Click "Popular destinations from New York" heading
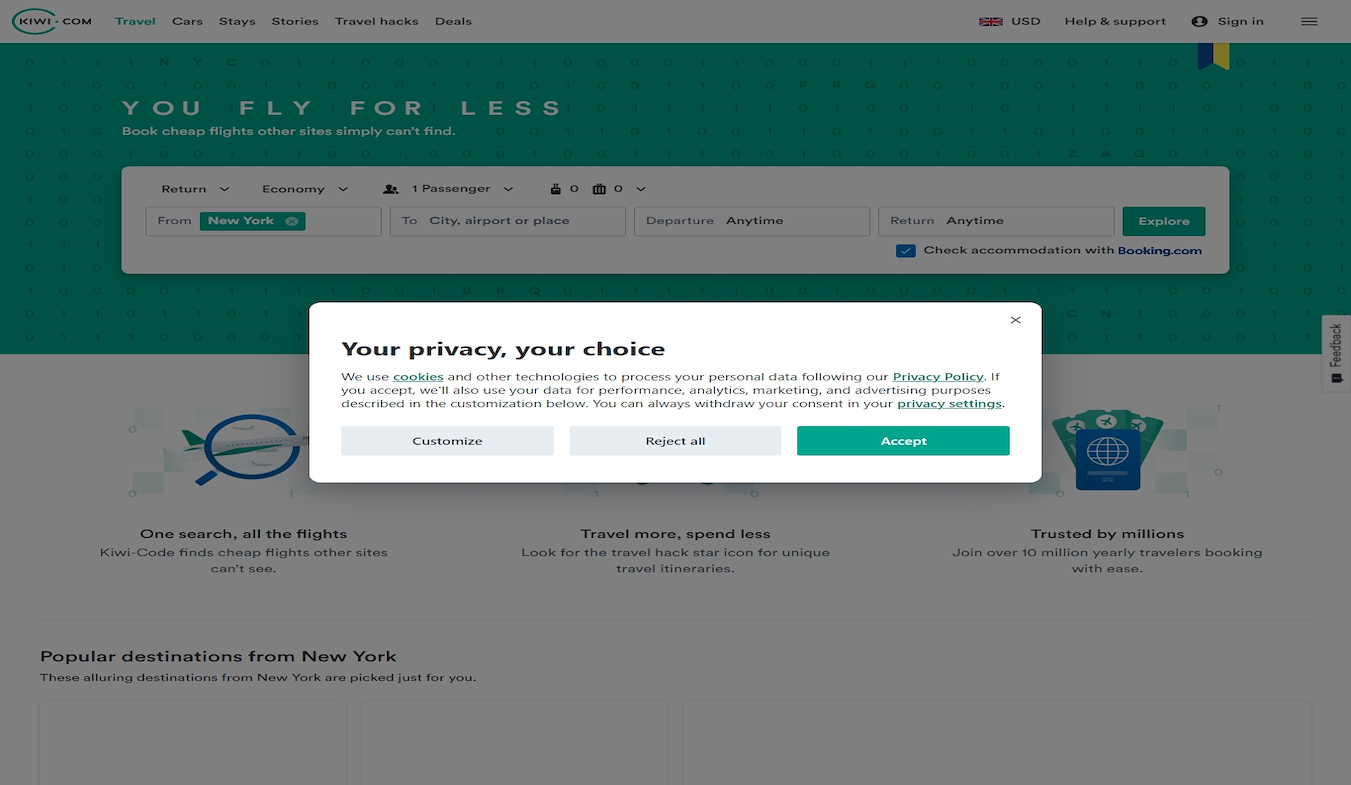 point(218,657)
